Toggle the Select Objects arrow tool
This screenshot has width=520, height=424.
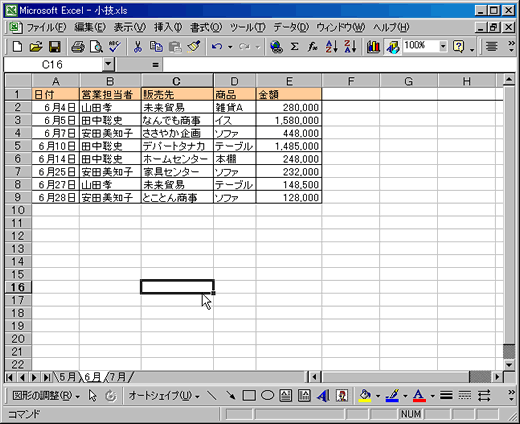(92, 396)
